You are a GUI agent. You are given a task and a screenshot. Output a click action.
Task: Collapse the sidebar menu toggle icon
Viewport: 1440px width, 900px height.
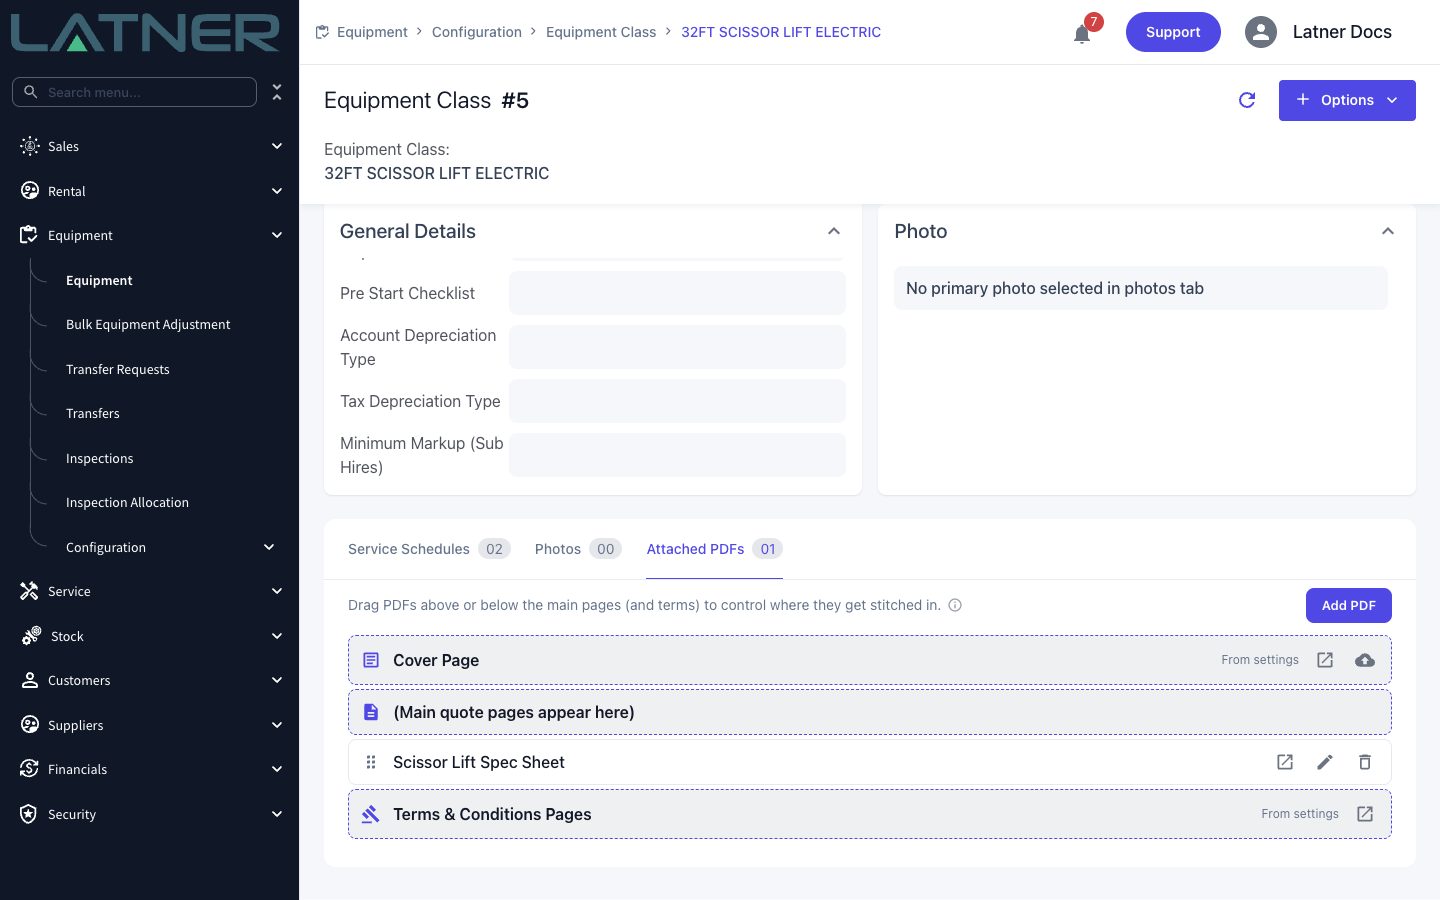277,92
